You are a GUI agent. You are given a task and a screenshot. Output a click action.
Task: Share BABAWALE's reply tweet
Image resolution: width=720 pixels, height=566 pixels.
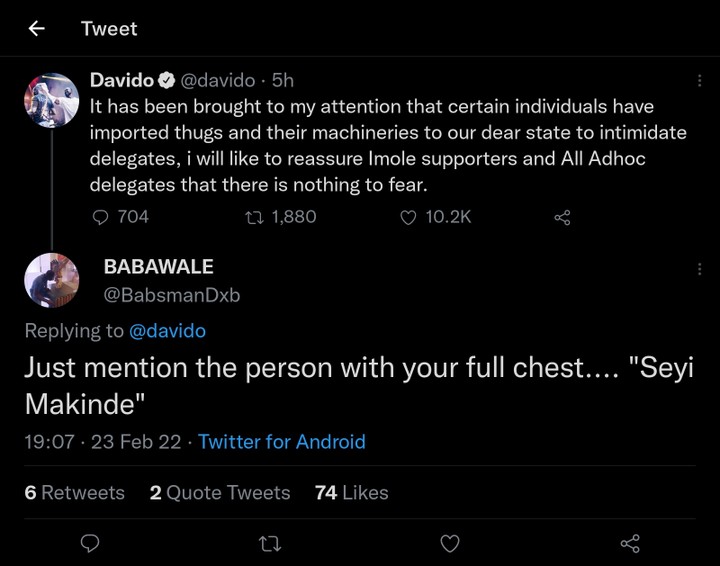(630, 543)
